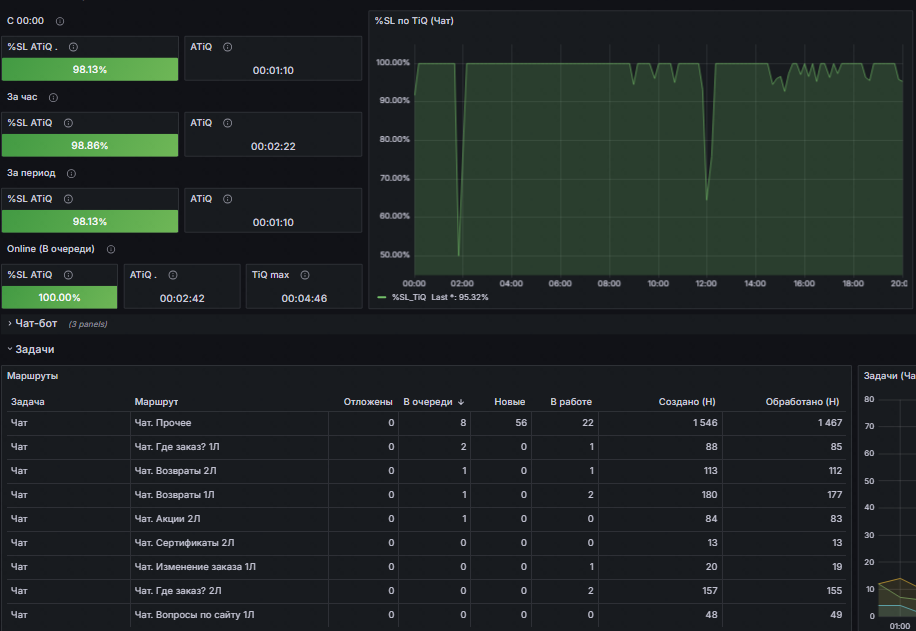Sort table by "Обработано (Н)" column header
Viewport: 916px width, 631px height.
pos(802,402)
